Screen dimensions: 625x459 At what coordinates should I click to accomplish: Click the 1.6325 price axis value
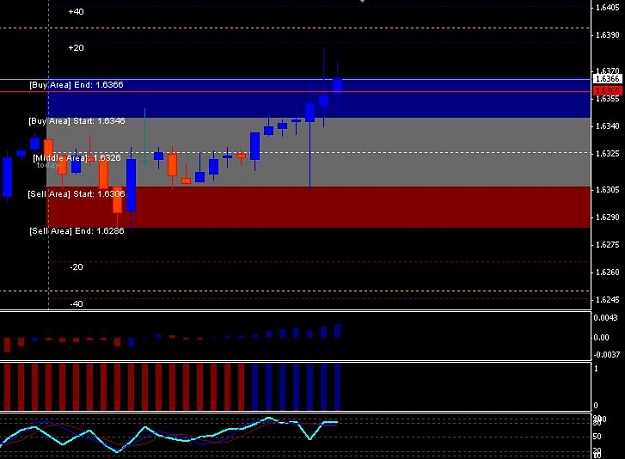pyautogui.click(x=607, y=154)
